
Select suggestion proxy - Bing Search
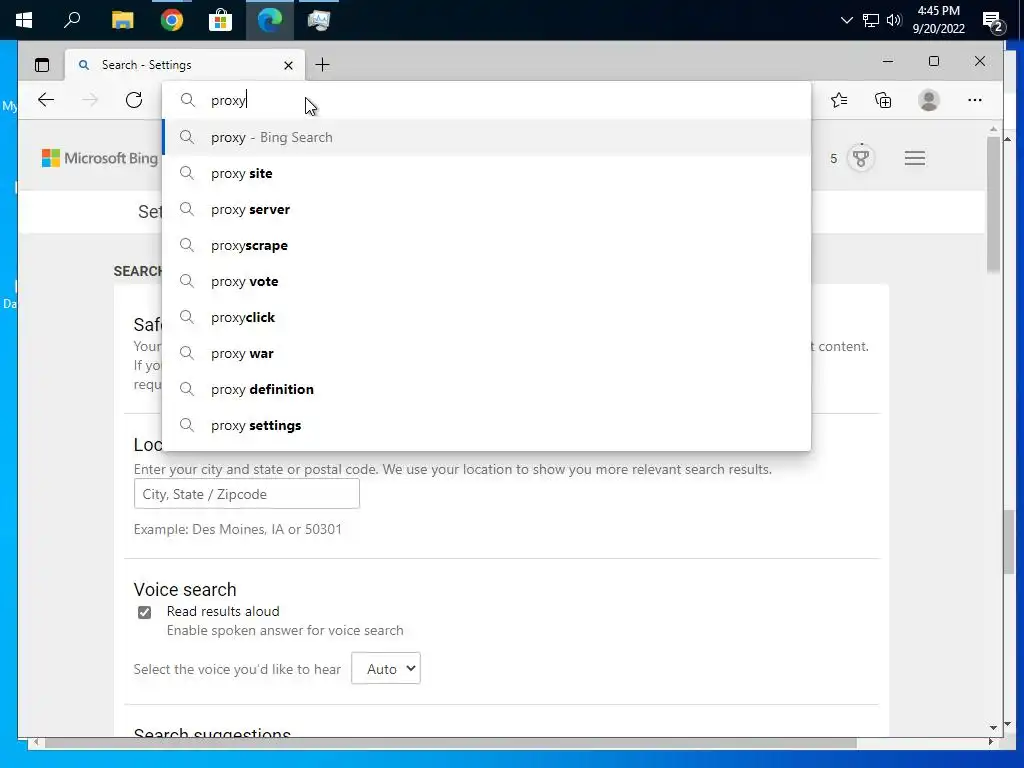pos(487,137)
